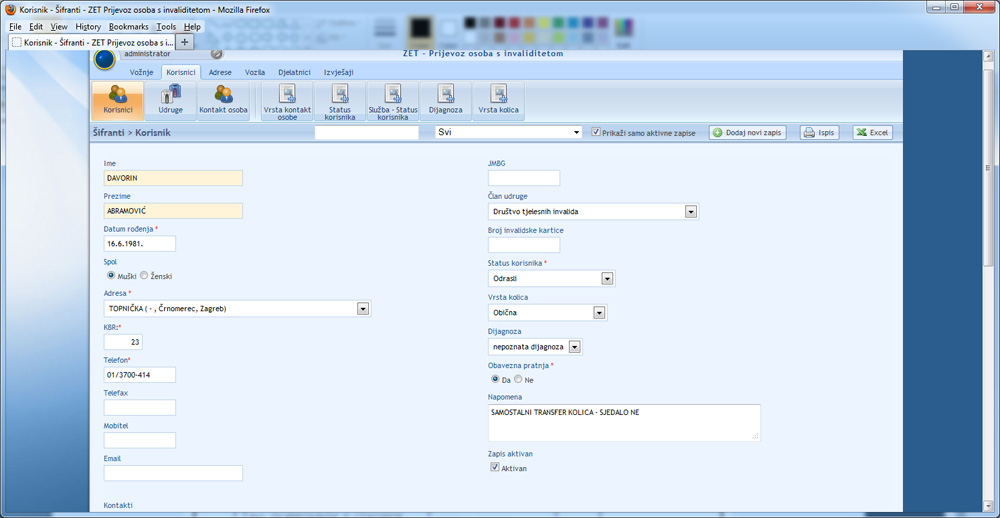Select the Muški radio button

click(111, 276)
